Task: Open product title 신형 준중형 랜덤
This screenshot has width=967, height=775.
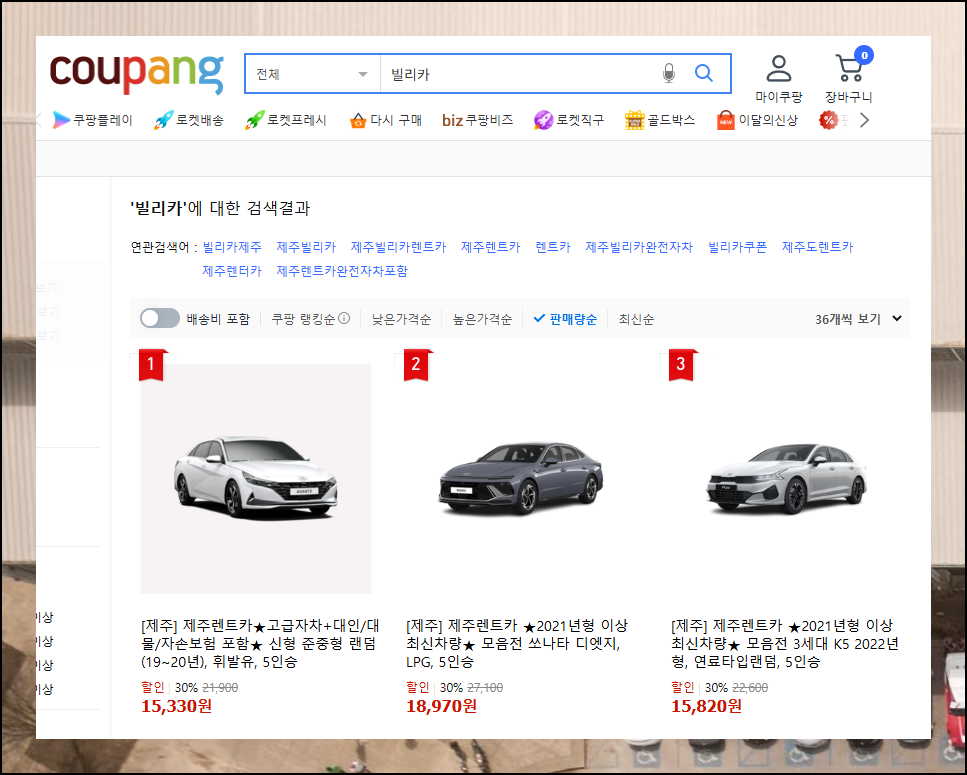Action: click(x=260, y=644)
